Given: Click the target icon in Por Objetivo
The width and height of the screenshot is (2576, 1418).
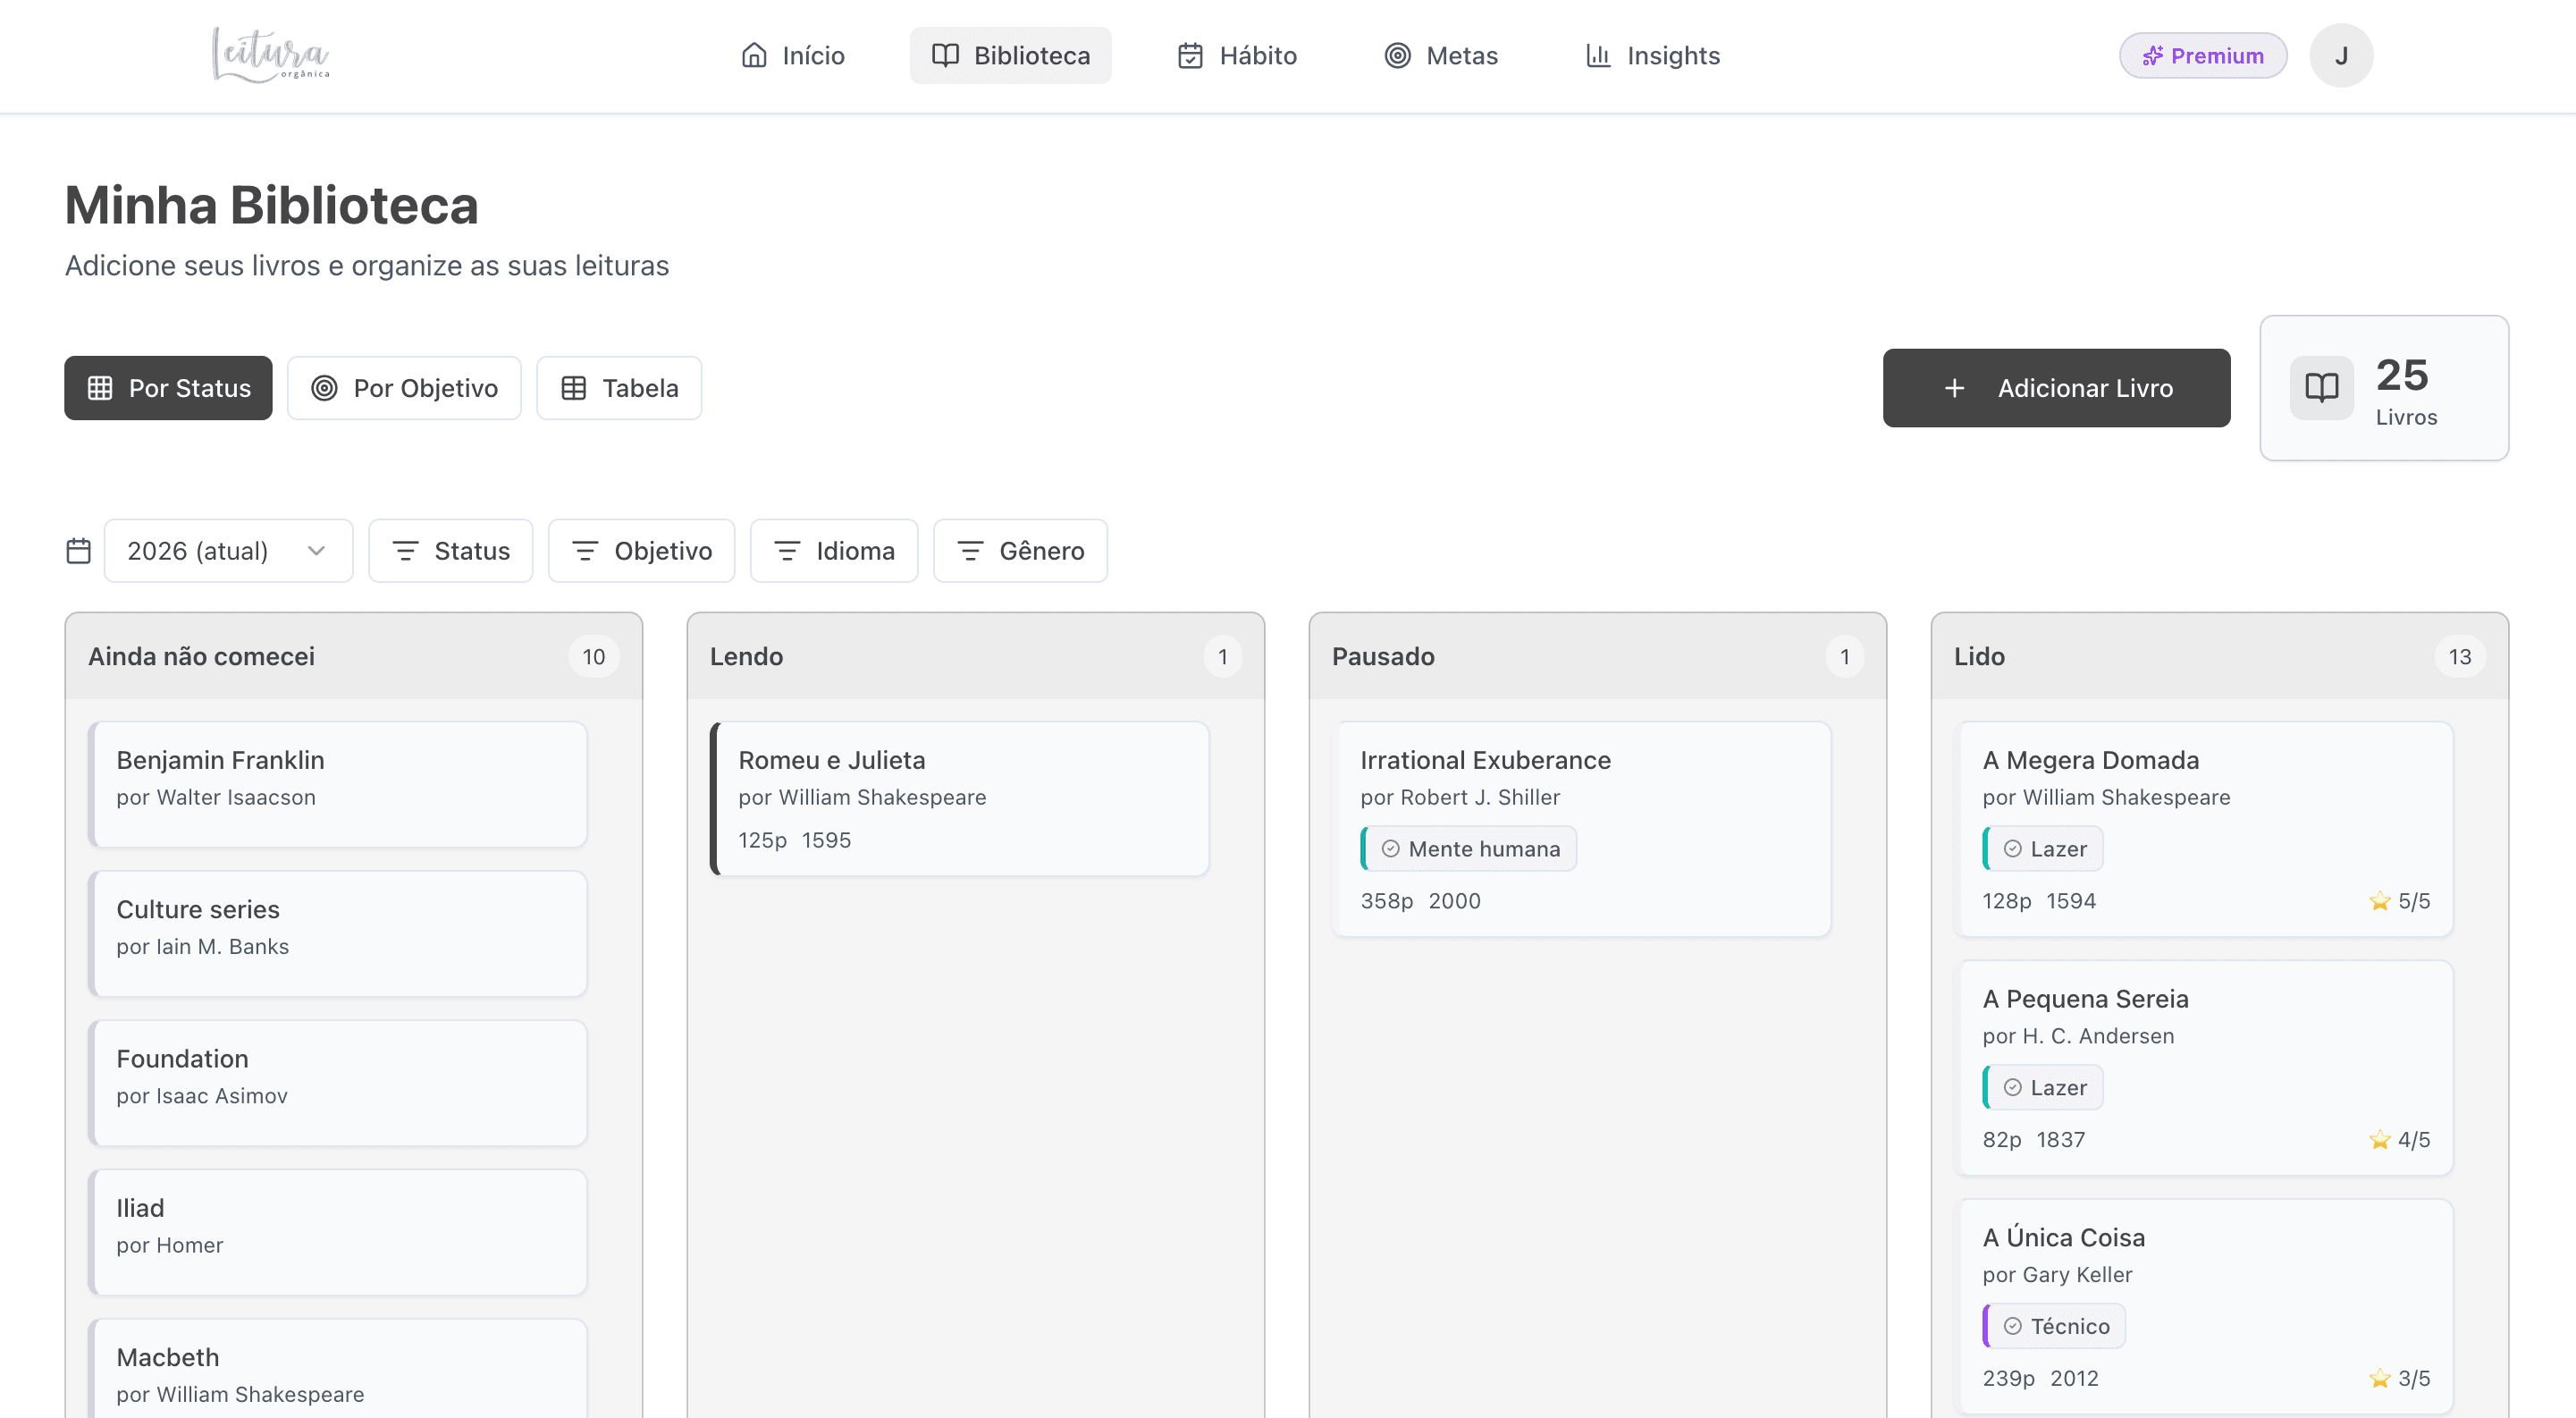Looking at the screenshot, I should [324, 388].
